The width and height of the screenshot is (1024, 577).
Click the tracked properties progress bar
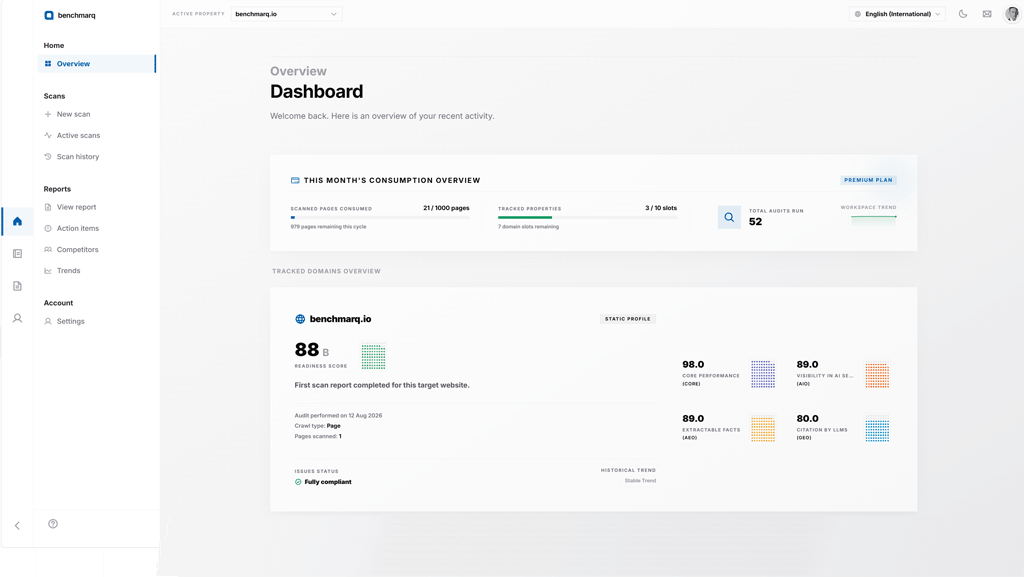point(587,217)
